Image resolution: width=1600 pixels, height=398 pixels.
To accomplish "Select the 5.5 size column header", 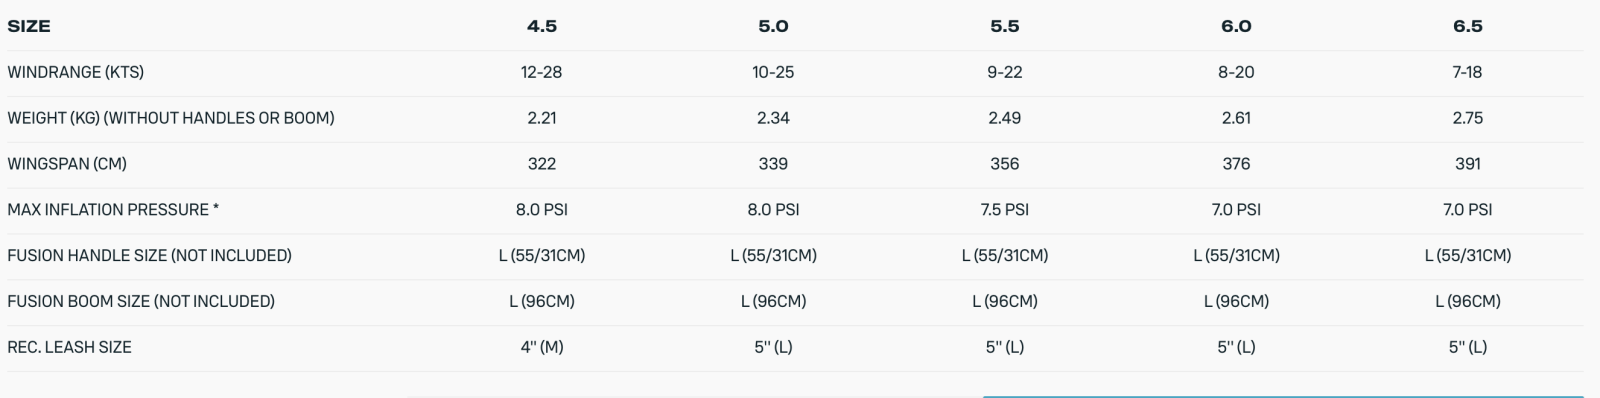I will (1005, 26).
